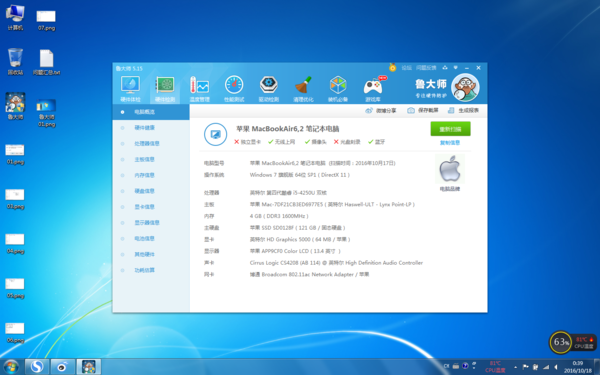This screenshot has width=600, height=375.
Task: Click the 论坛 forum link
Action: (406, 68)
